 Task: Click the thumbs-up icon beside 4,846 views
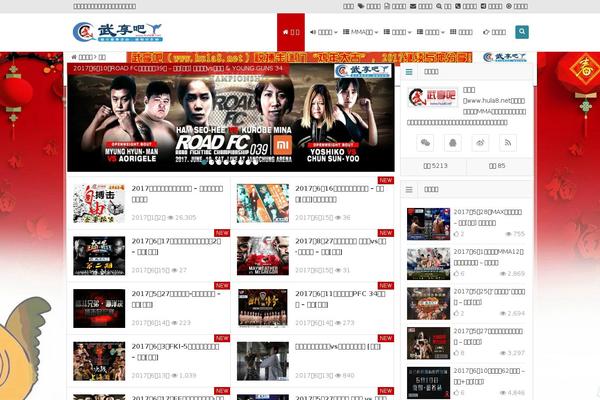(x=456, y=393)
